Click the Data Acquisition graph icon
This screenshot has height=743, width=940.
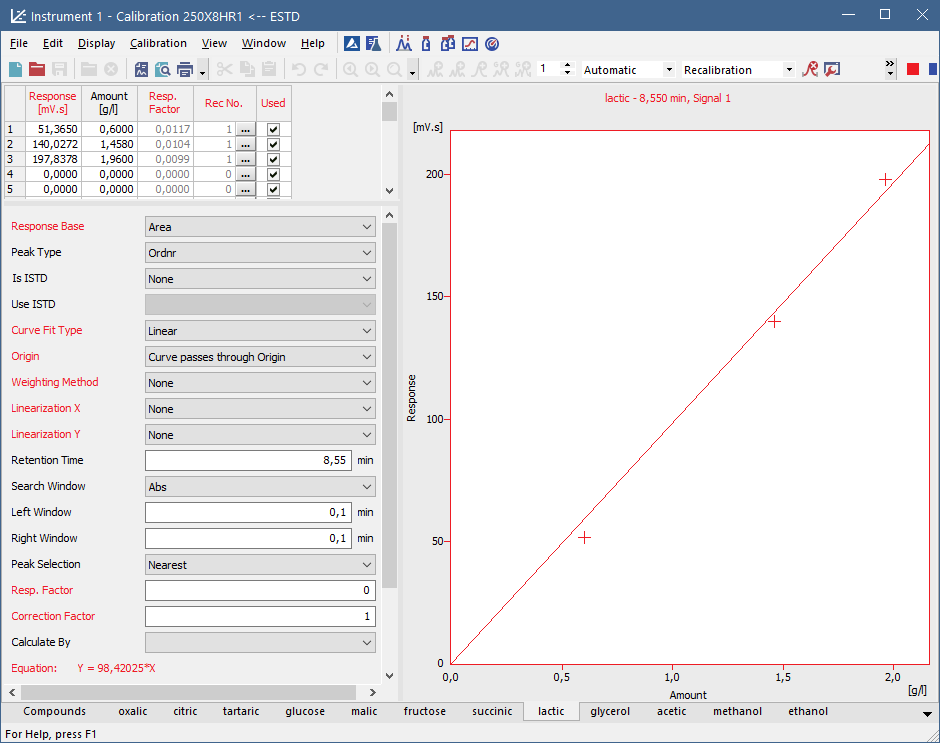(x=470, y=44)
